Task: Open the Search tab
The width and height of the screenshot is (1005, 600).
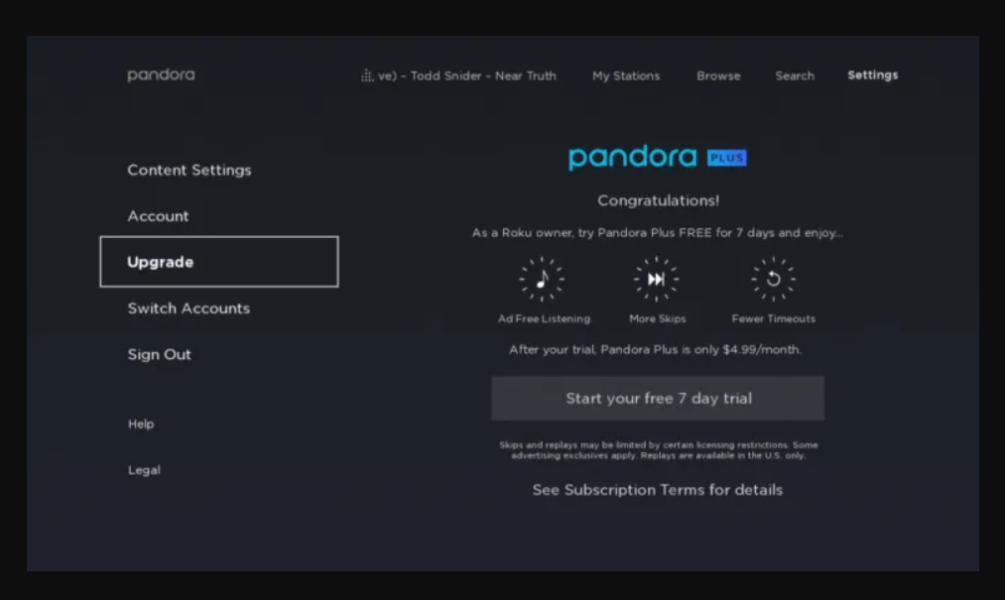Action: [x=794, y=76]
